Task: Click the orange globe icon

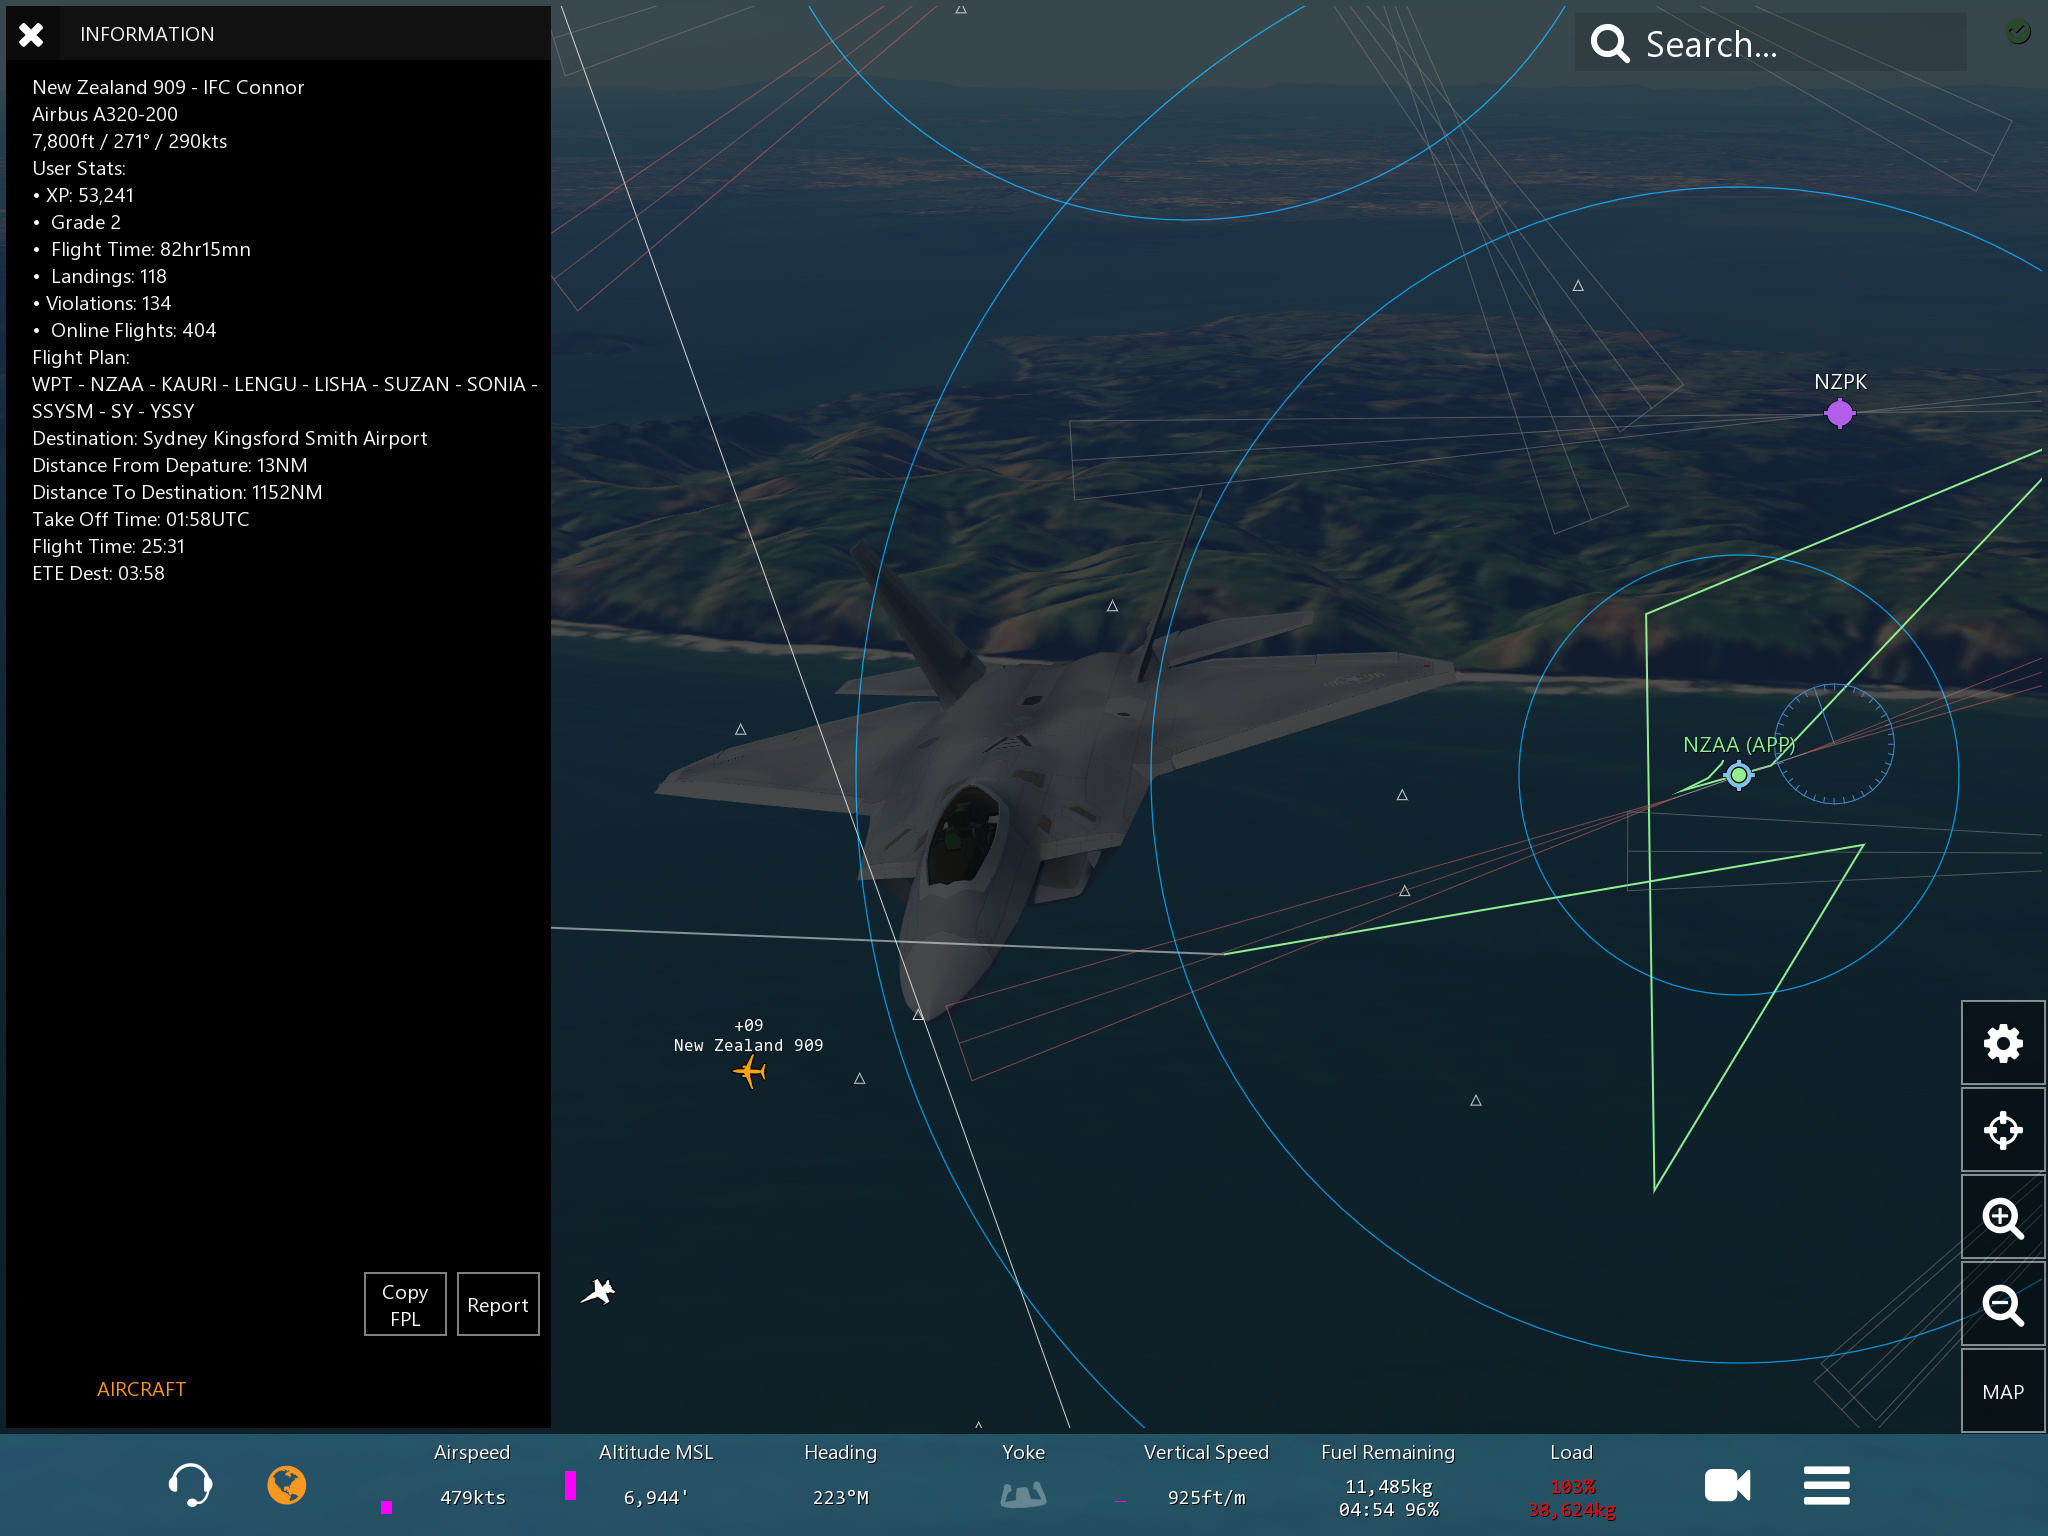Action: [287, 1485]
